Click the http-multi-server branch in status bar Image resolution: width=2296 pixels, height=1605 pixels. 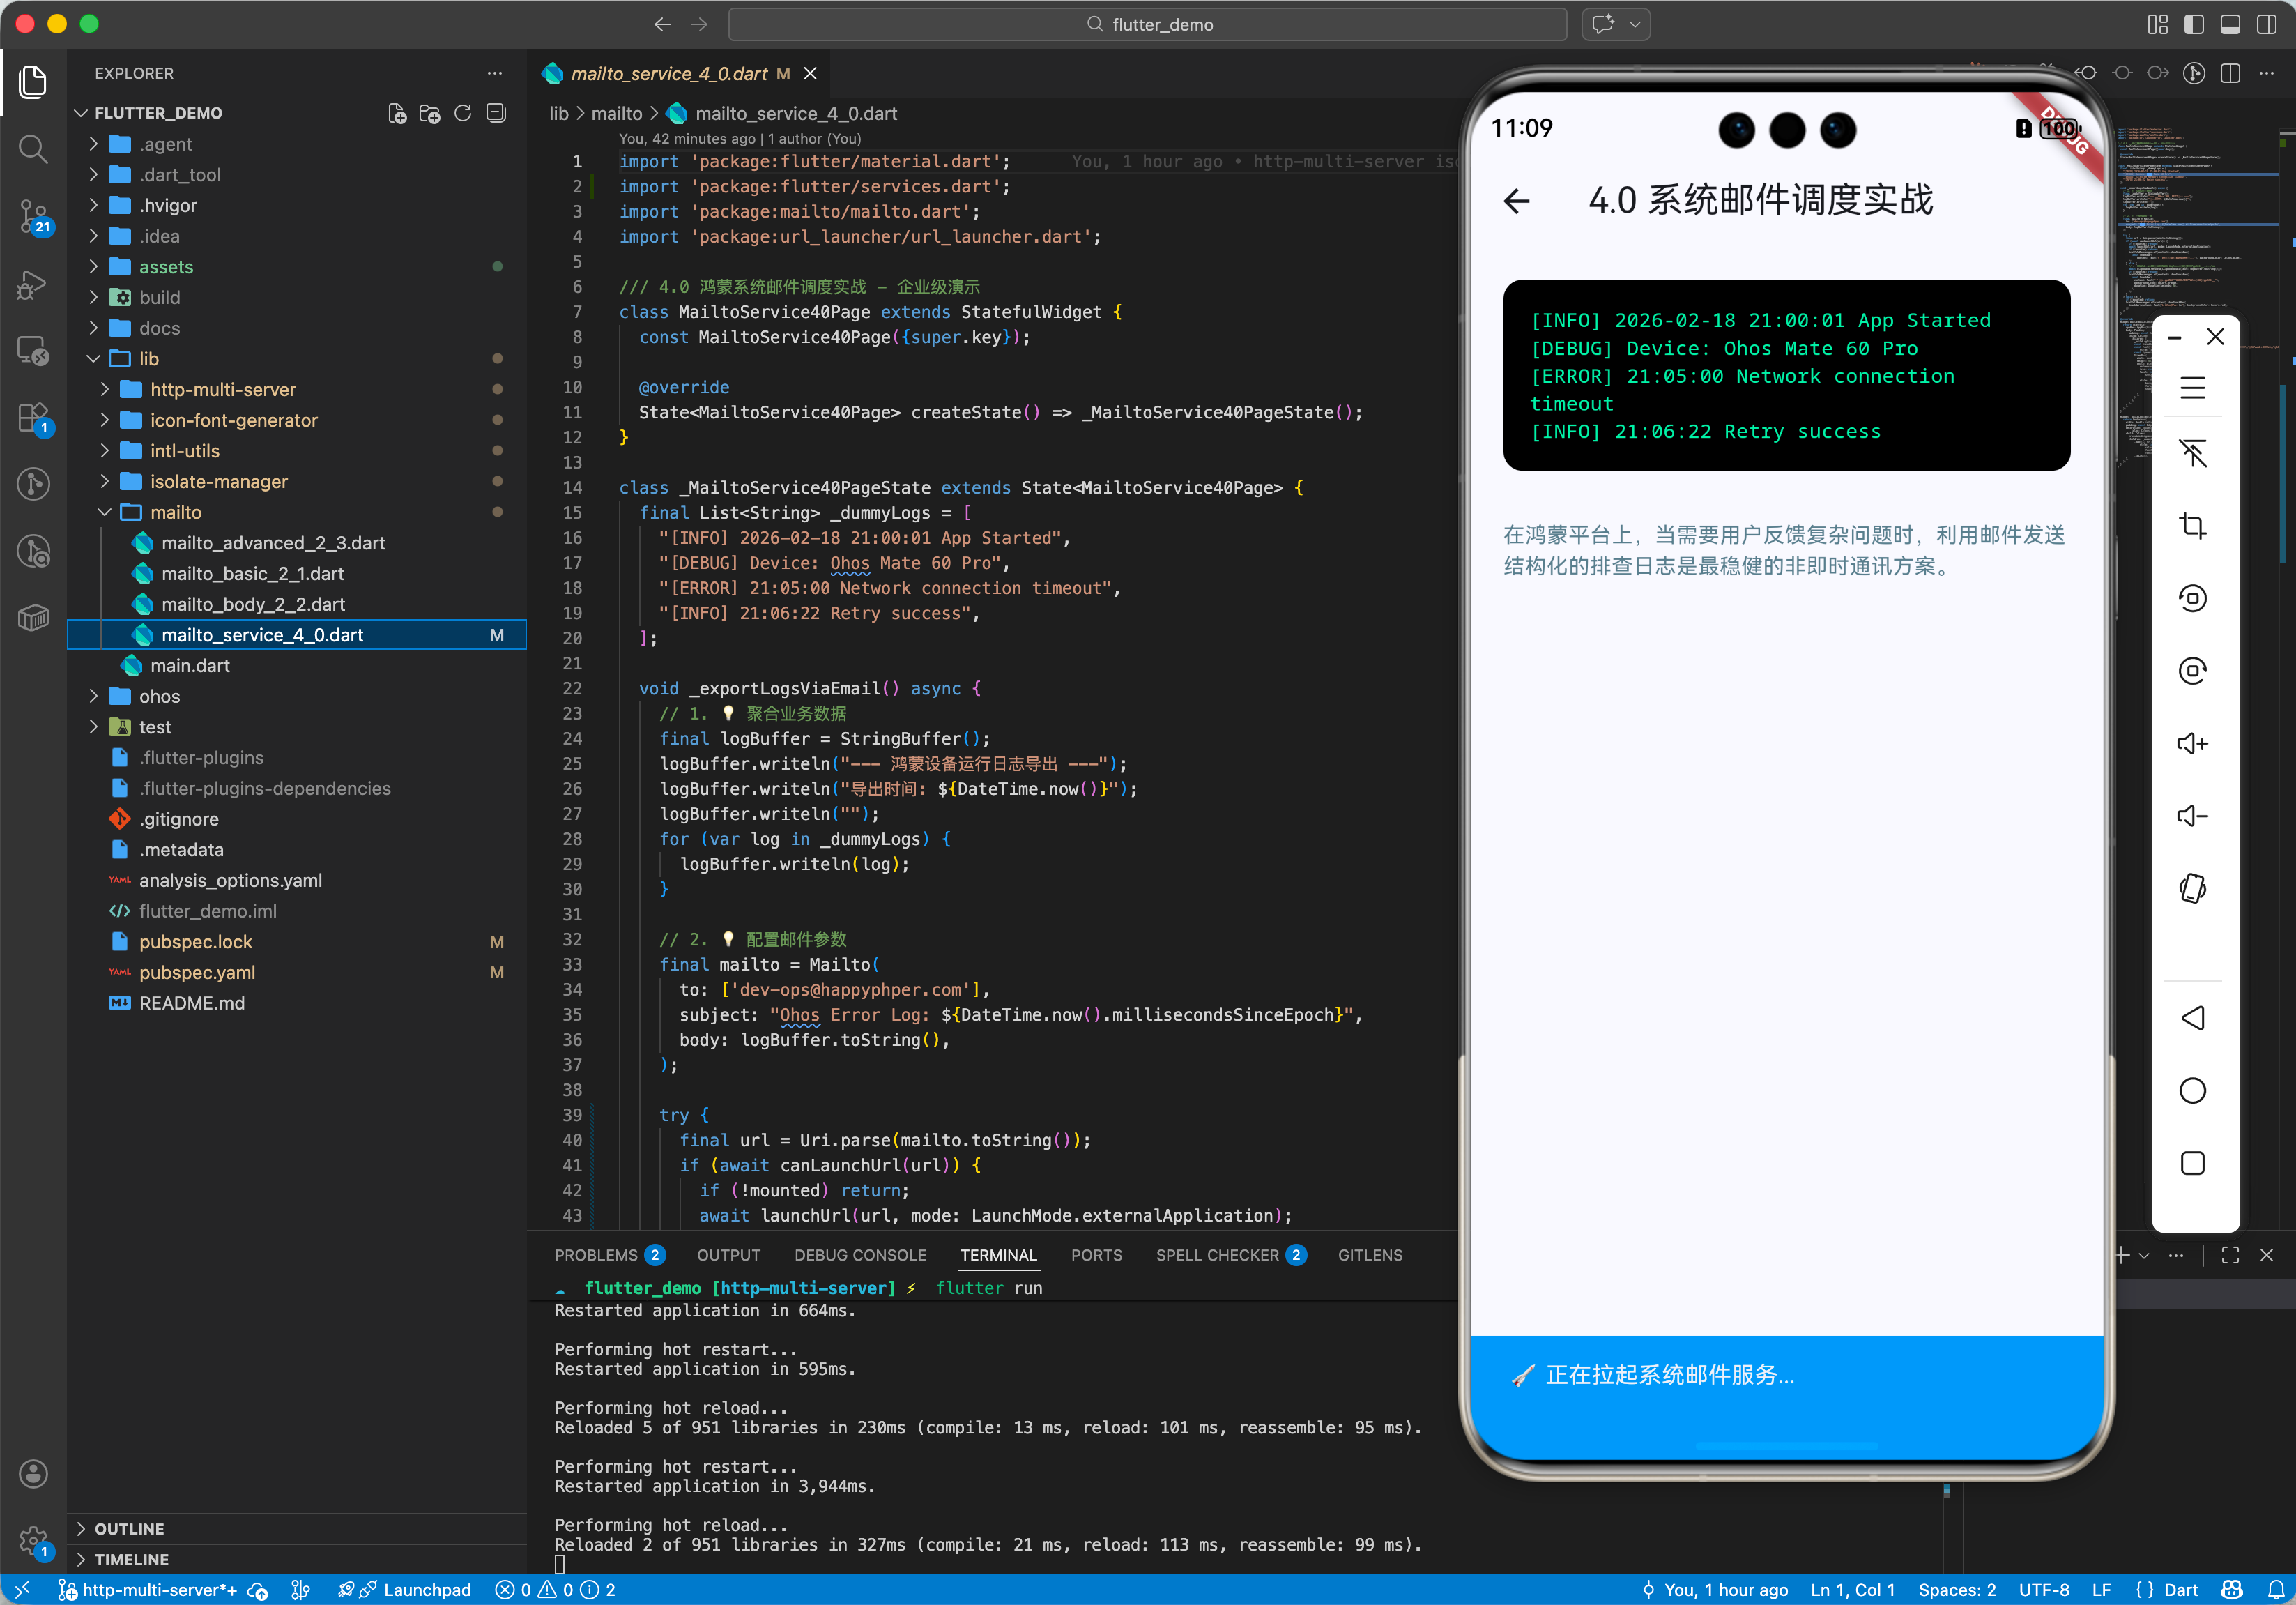[x=150, y=1589]
